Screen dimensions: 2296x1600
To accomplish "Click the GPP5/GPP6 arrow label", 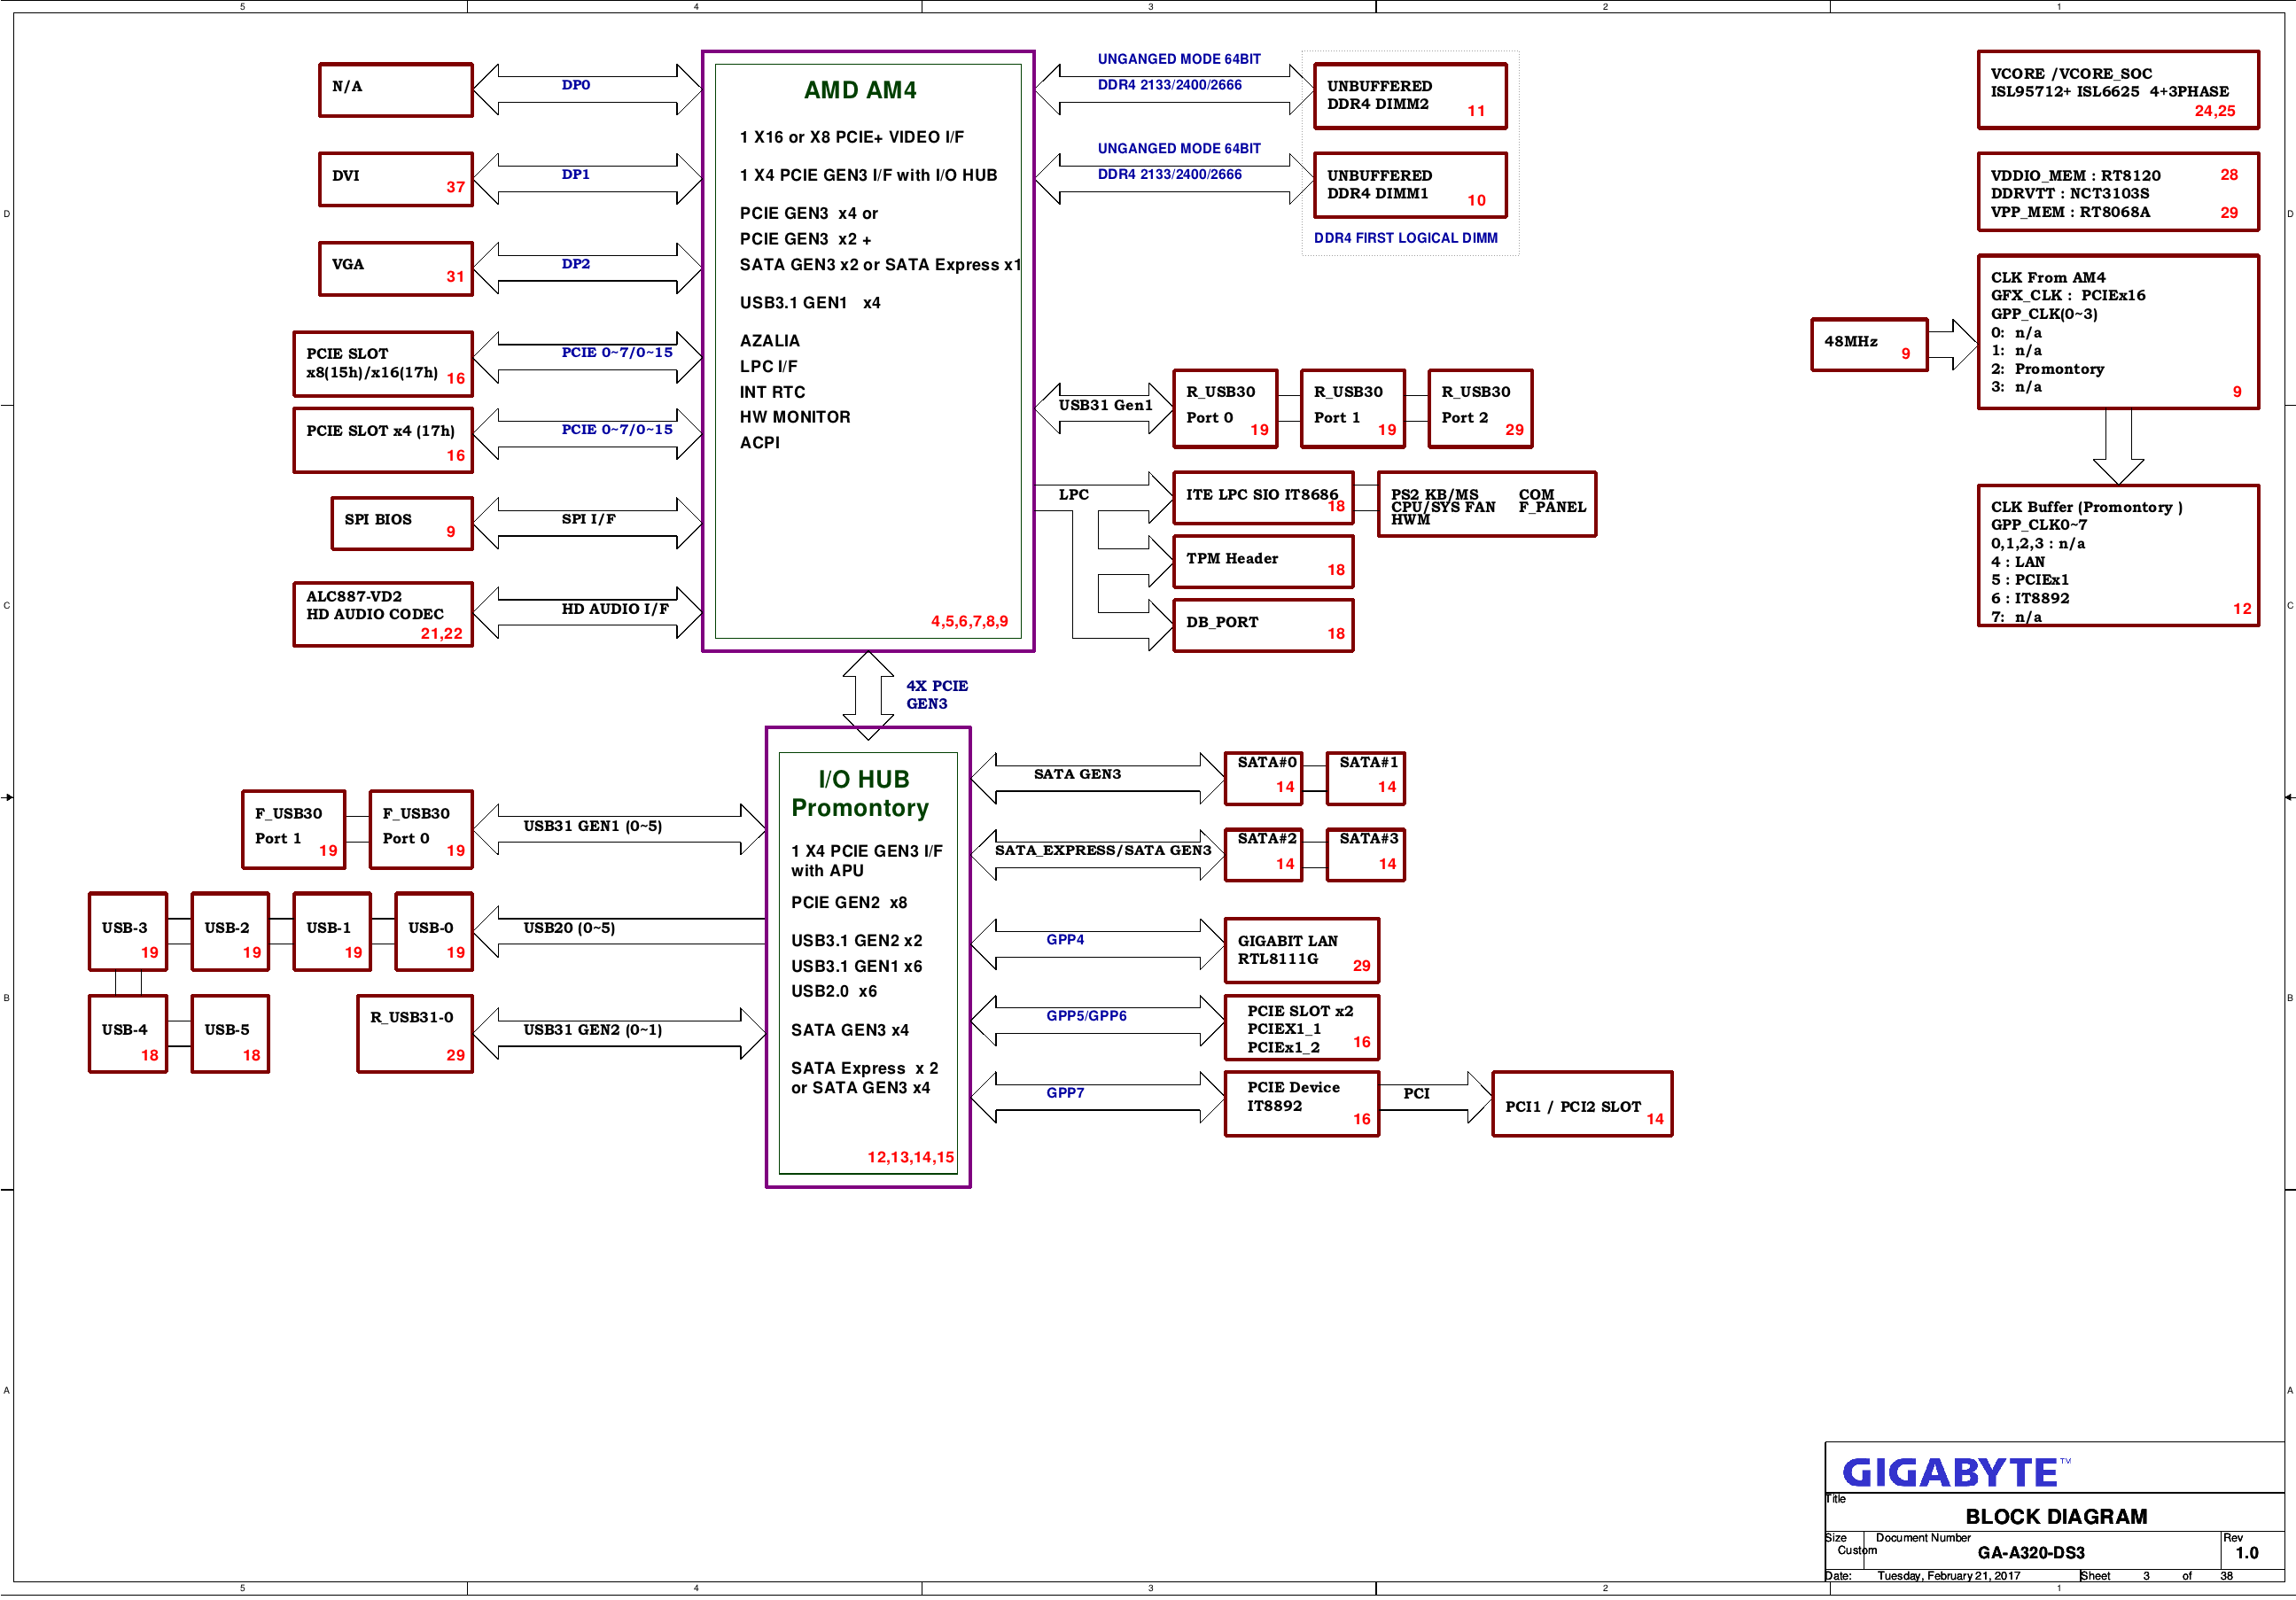I will pos(1087,1016).
